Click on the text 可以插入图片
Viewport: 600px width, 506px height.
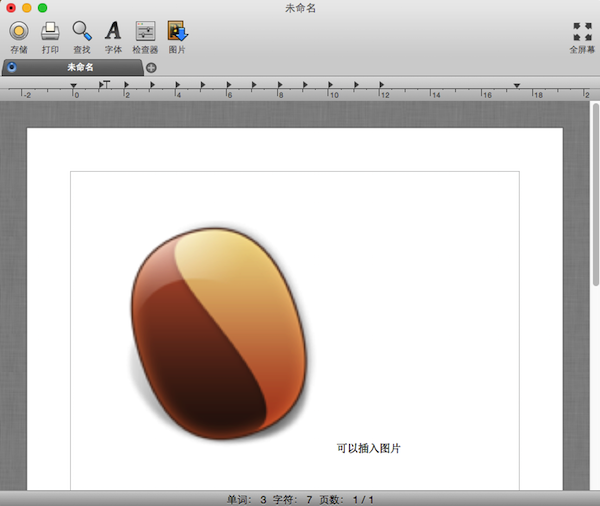point(368,448)
